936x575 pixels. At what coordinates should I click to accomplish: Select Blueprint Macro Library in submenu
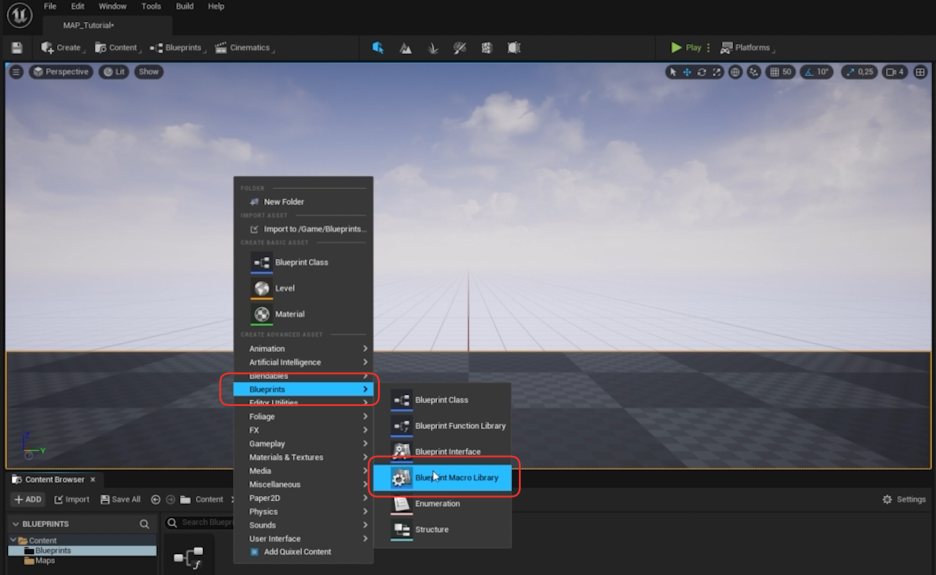(443, 478)
